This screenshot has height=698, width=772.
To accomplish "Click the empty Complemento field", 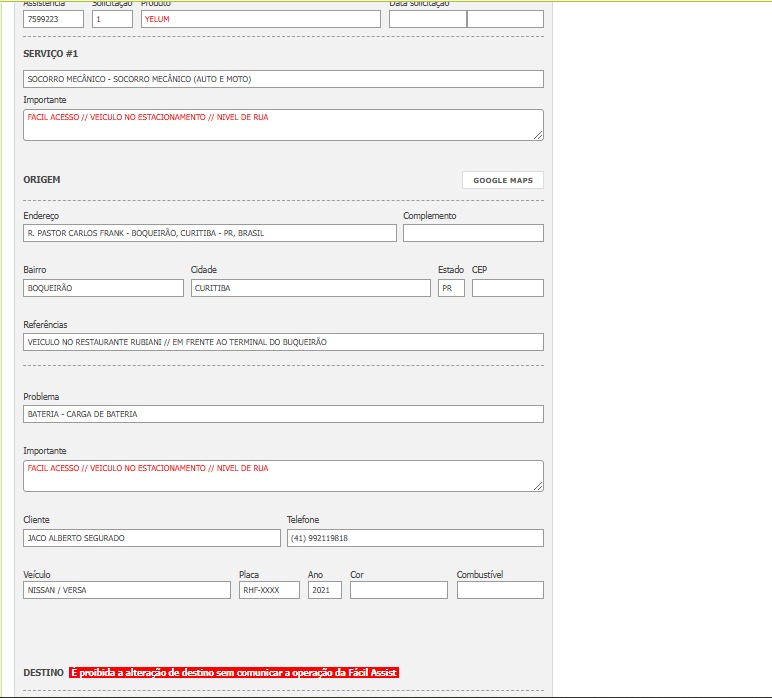I will tap(473, 233).
